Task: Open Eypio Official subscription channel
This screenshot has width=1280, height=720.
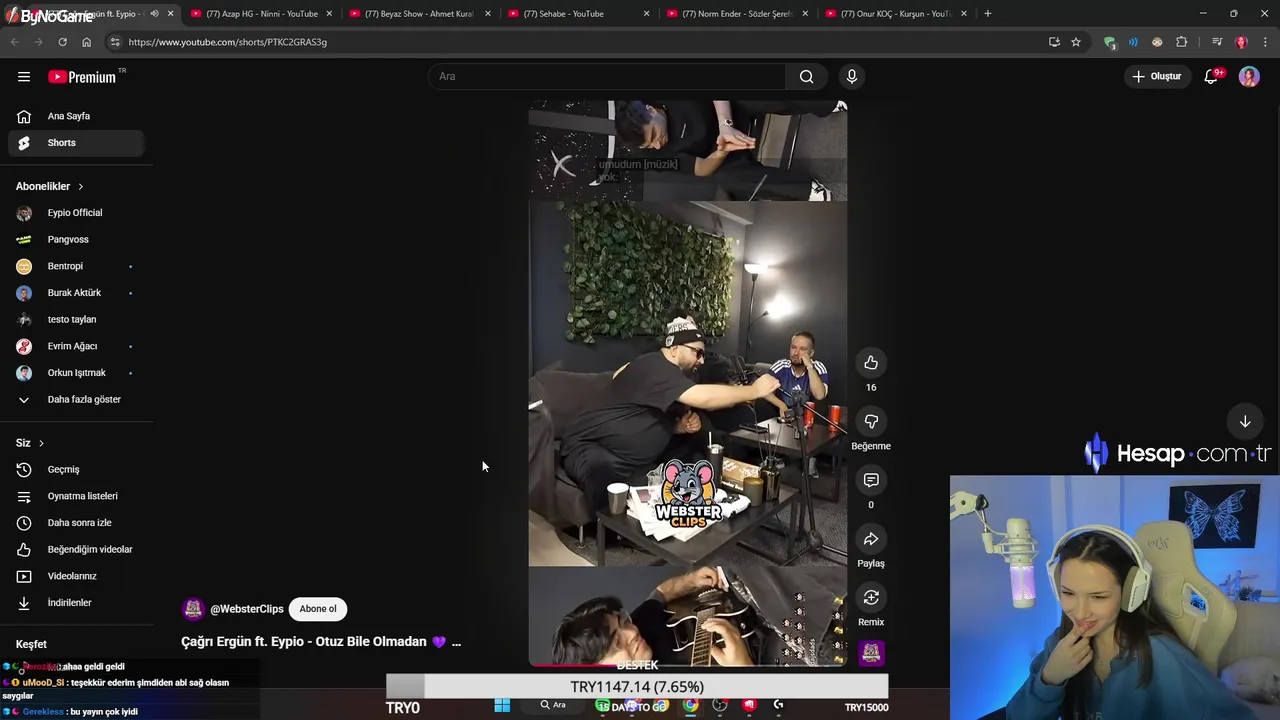Action: click(x=76, y=213)
